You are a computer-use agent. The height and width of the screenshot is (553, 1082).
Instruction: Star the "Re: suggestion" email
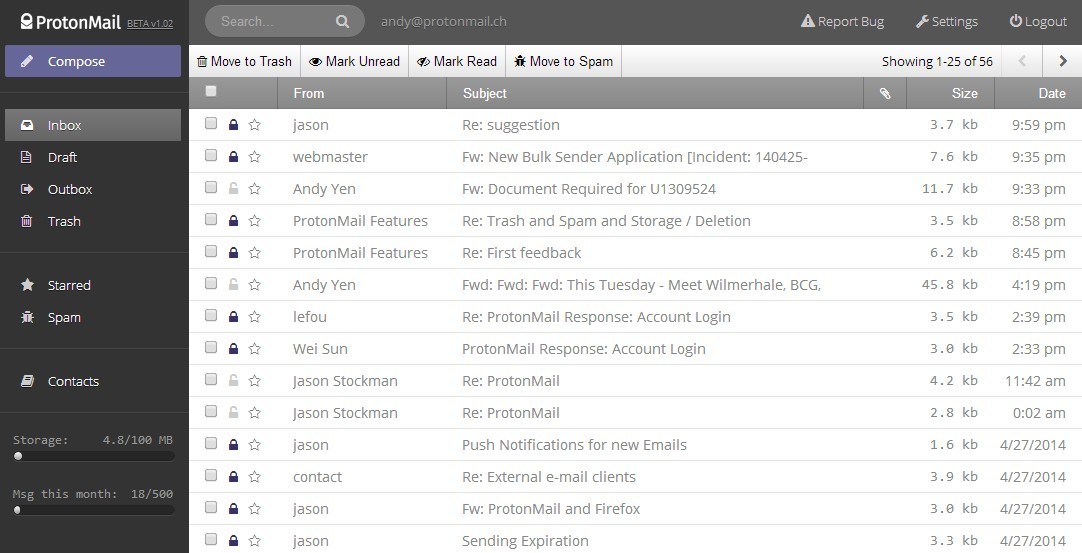click(x=255, y=125)
